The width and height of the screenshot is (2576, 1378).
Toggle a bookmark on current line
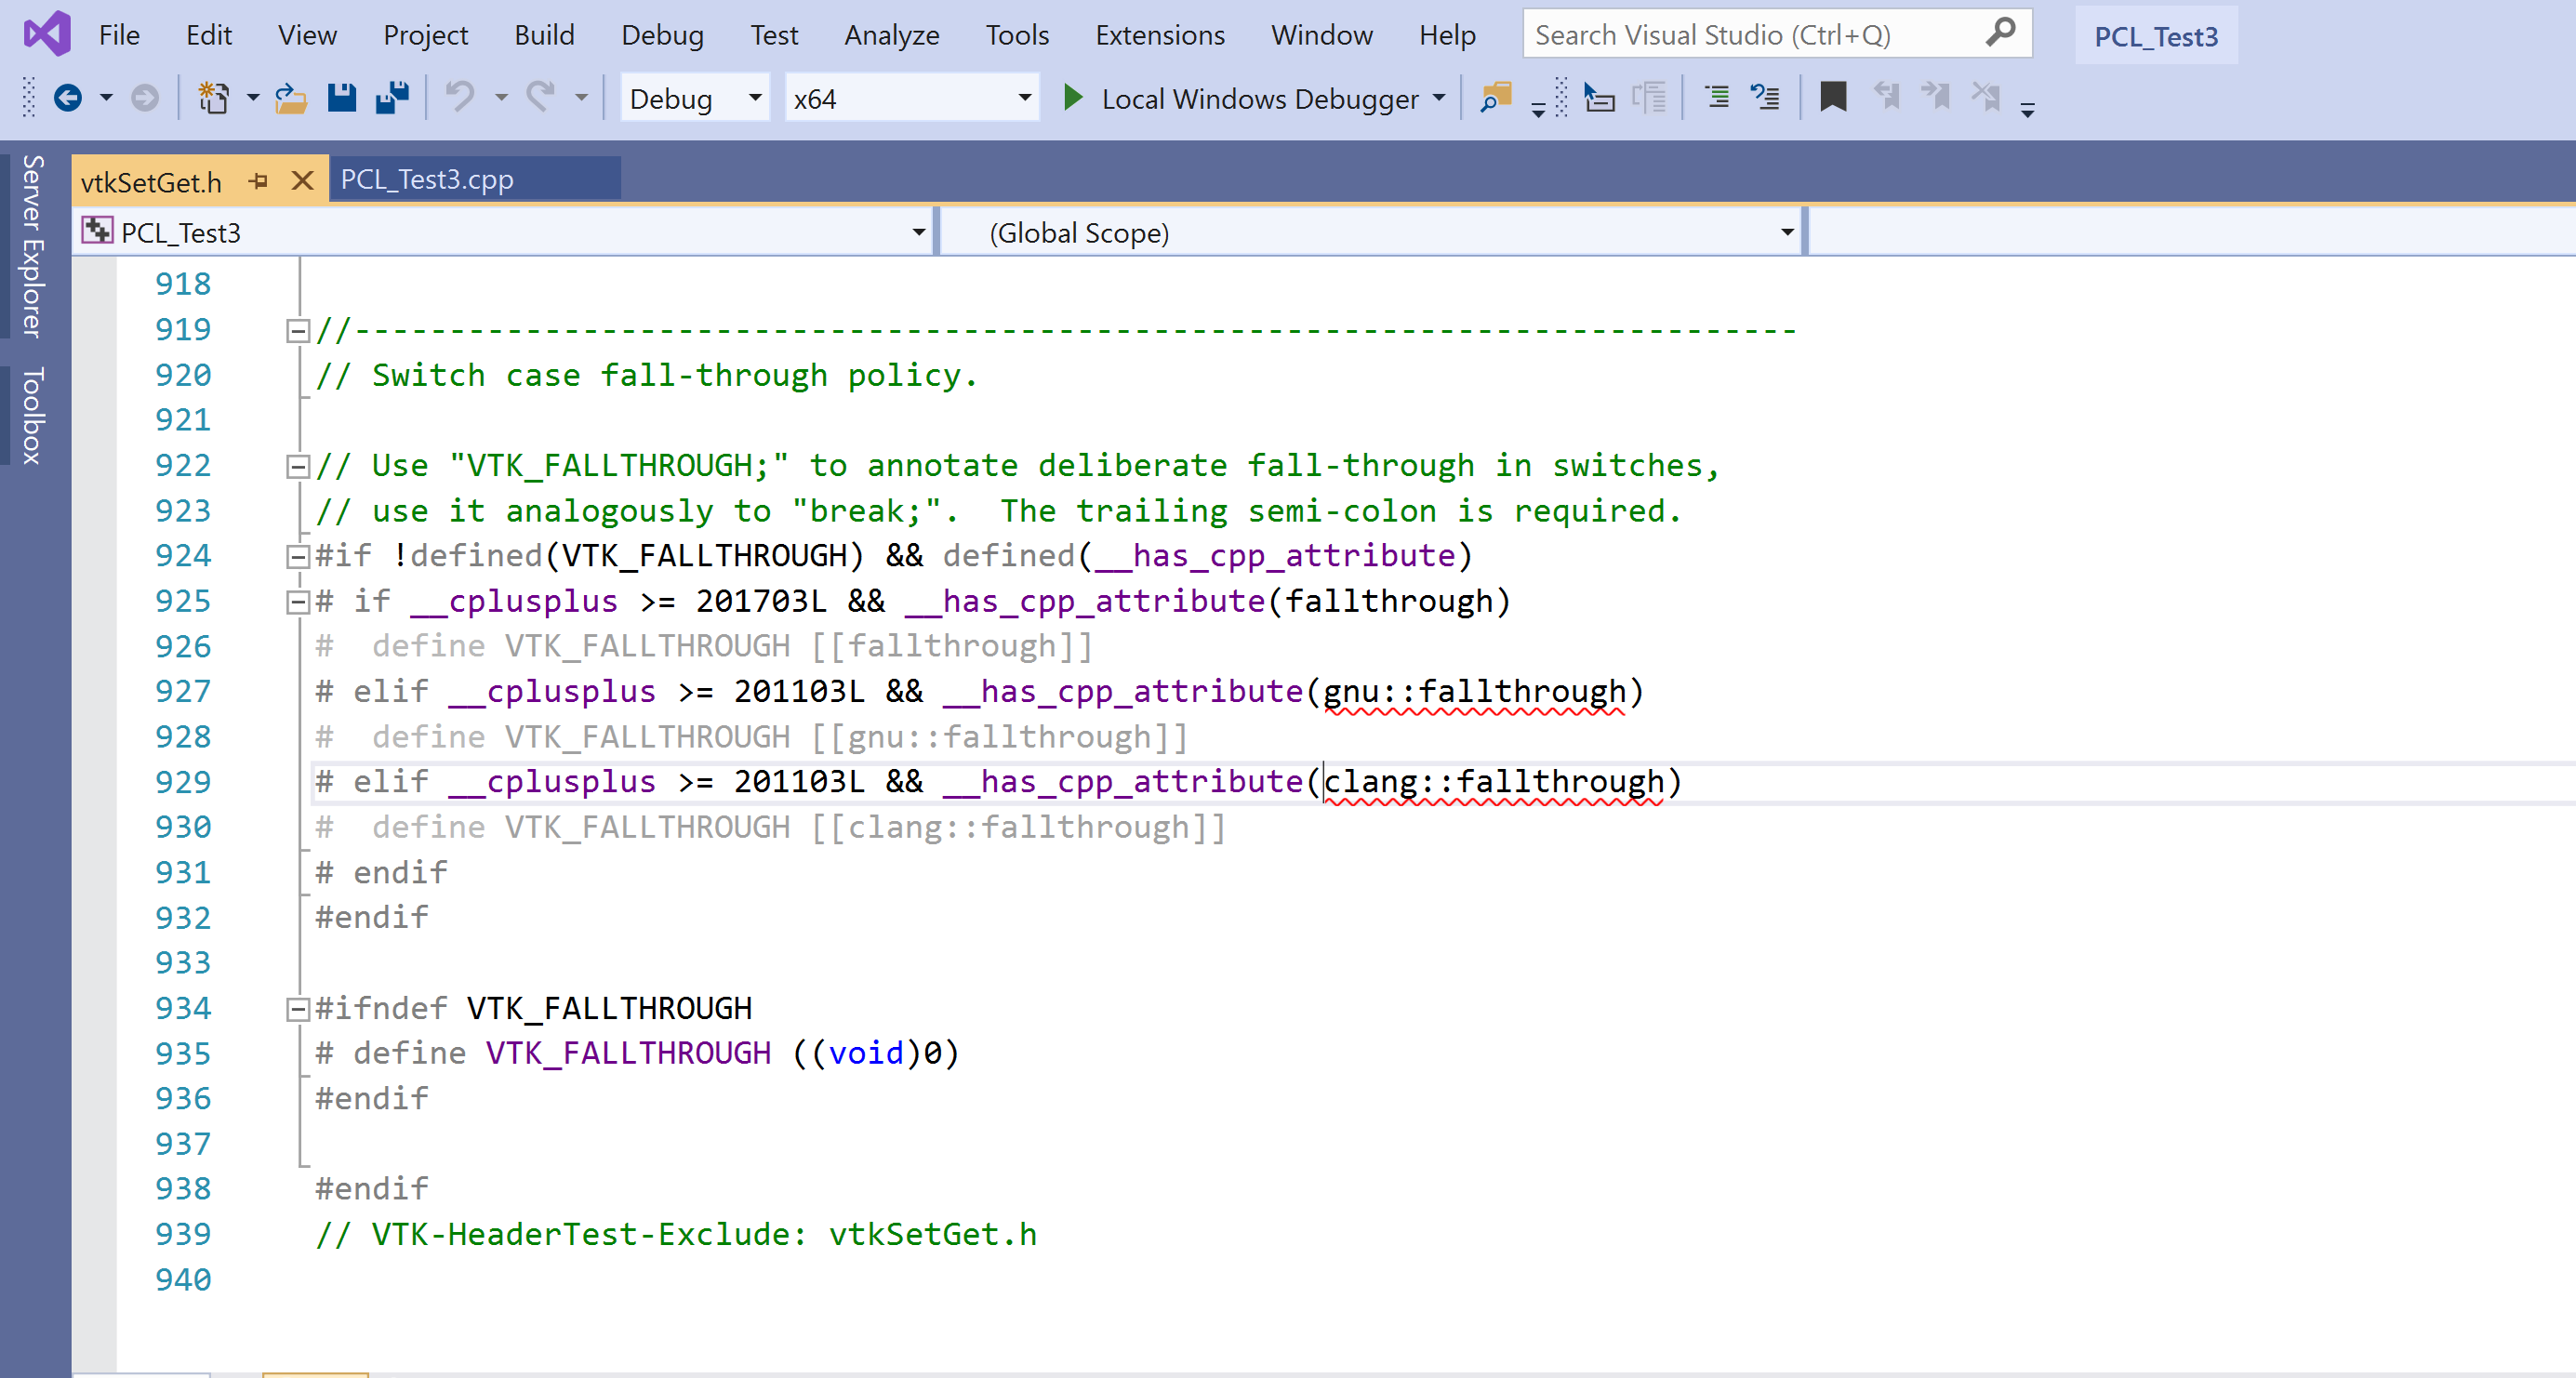pyautogui.click(x=1833, y=97)
